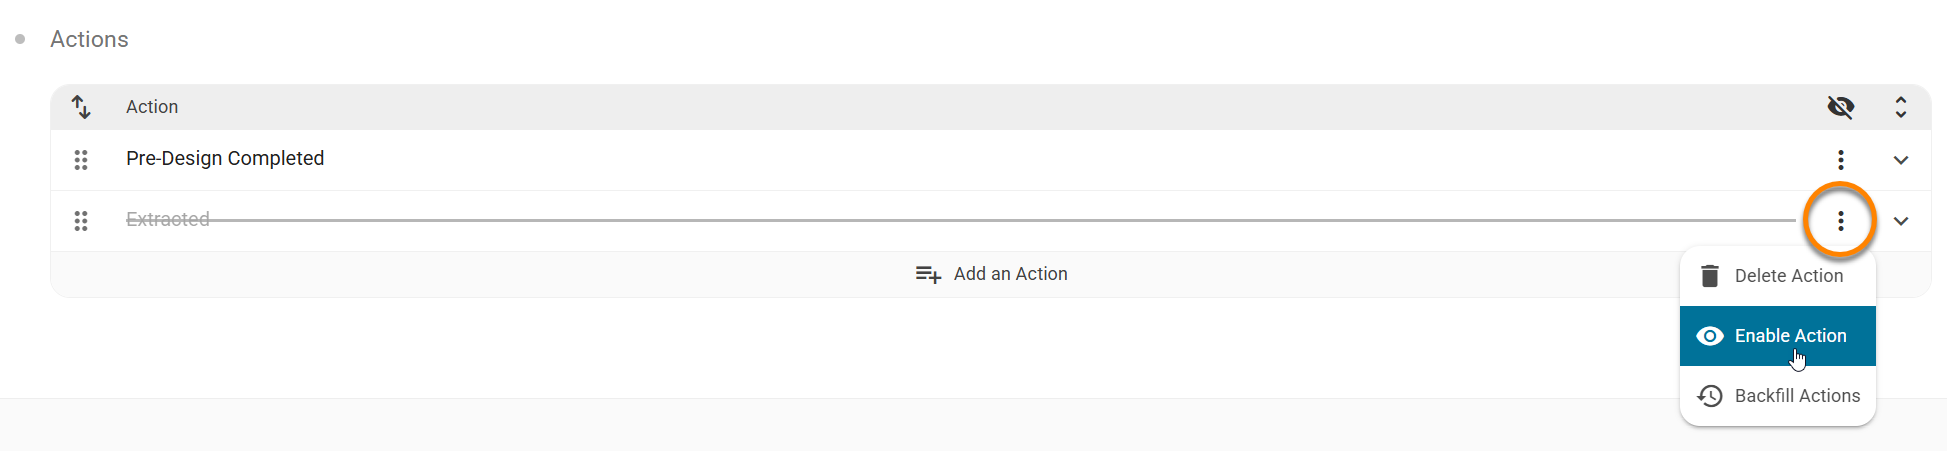The width and height of the screenshot is (1947, 451).
Task: Expand the Pre-Design Completed row
Action: (1900, 160)
